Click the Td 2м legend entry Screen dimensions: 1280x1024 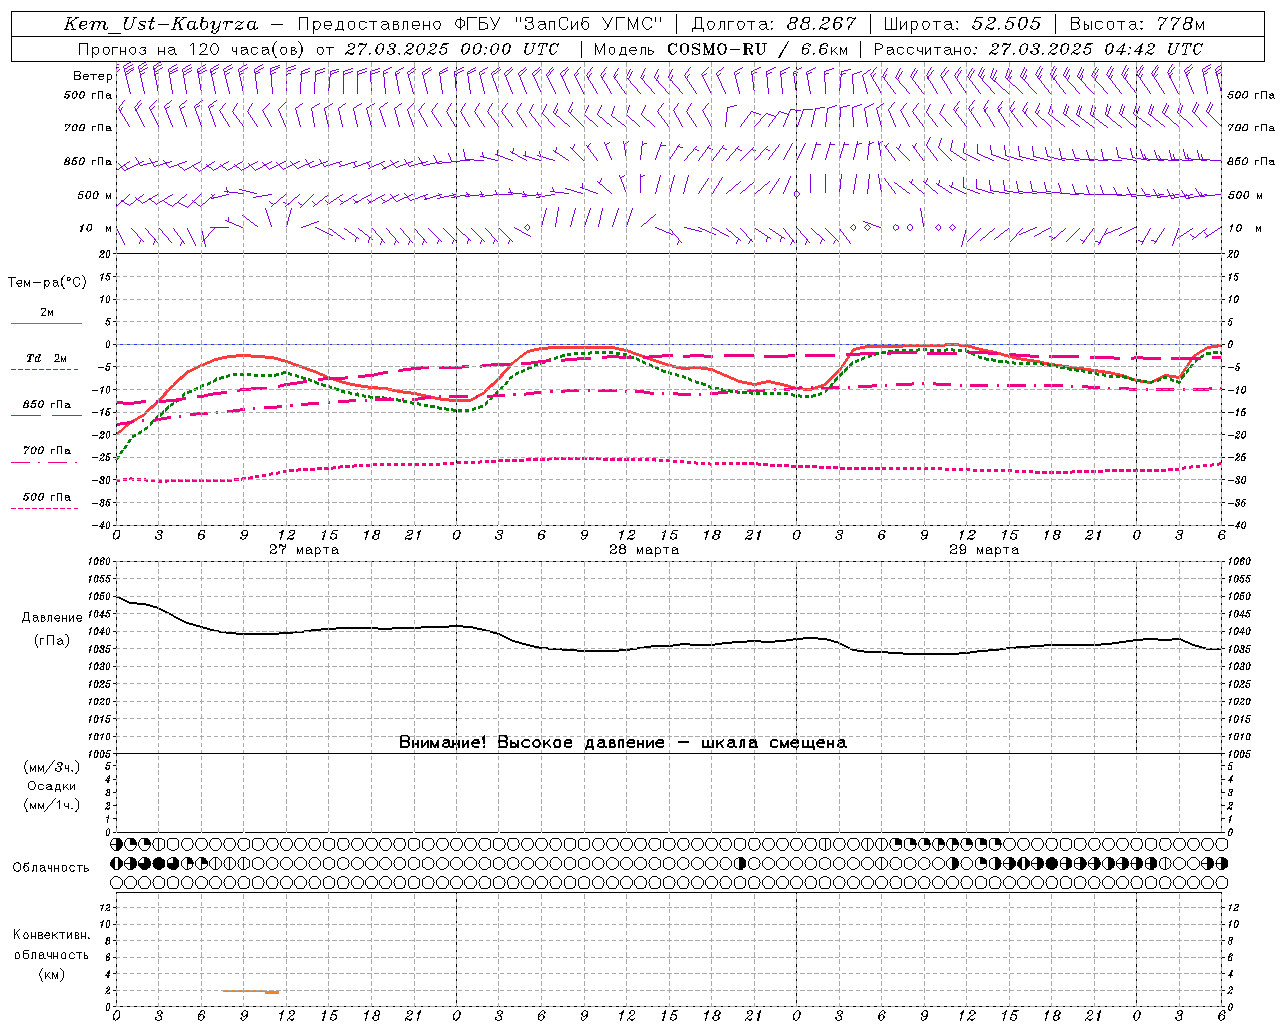(46, 358)
